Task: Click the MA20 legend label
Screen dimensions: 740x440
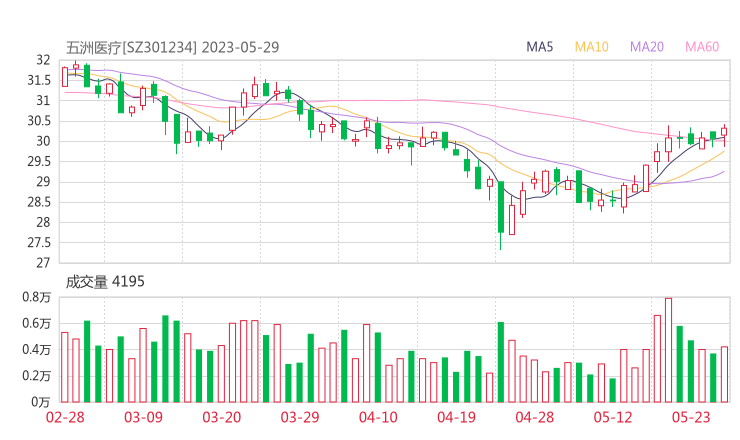Action: 647,47
